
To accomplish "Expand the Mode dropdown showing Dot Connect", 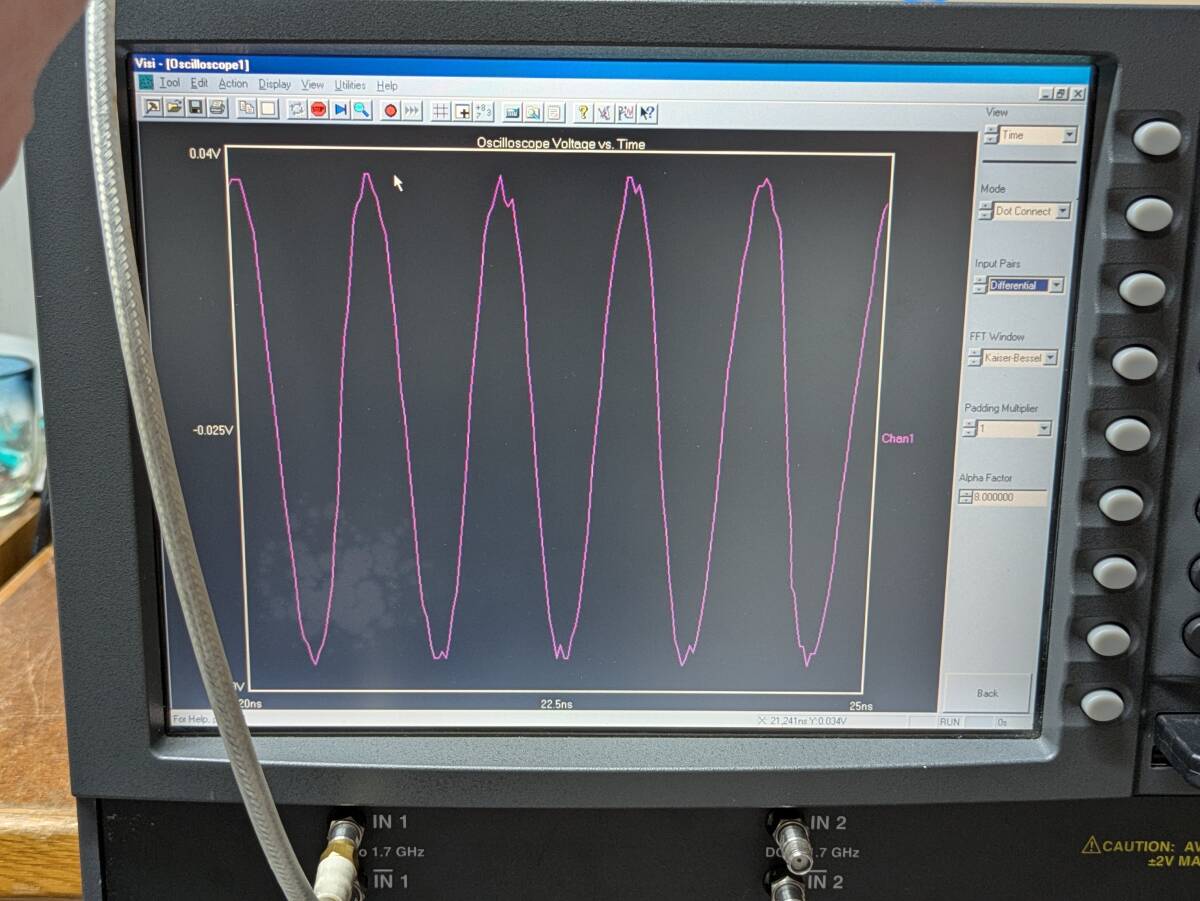I will (x=1062, y=211).
